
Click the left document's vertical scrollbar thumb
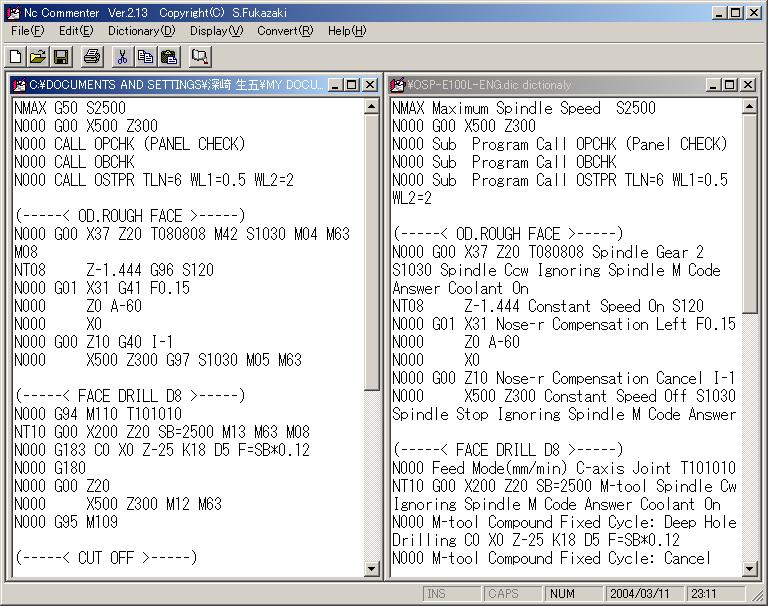point(371,252)
